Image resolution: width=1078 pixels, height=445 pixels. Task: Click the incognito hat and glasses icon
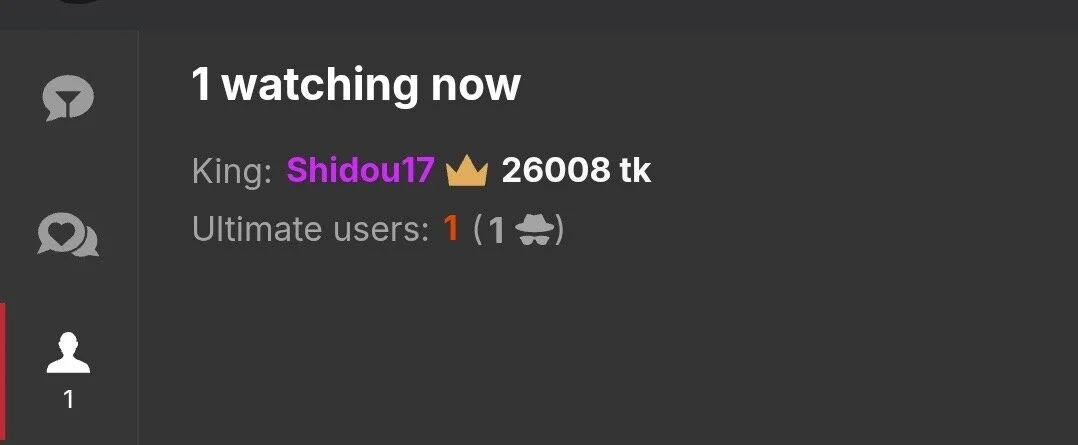(x=534, y=230)
